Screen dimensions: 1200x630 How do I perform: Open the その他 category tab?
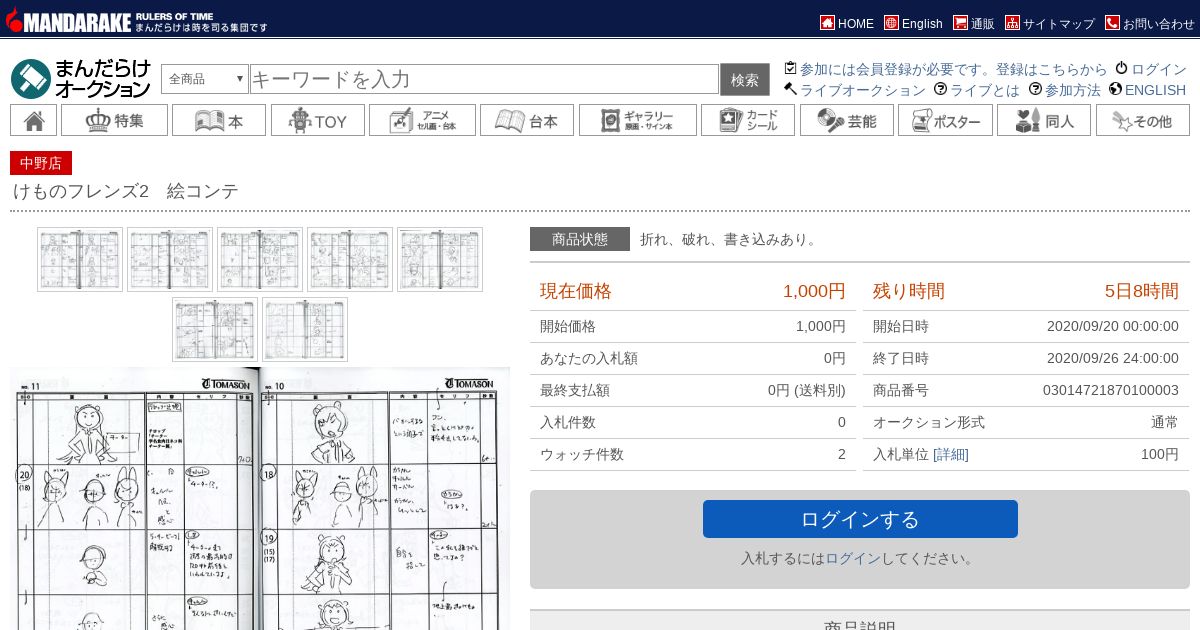[x=1143, y=120]
